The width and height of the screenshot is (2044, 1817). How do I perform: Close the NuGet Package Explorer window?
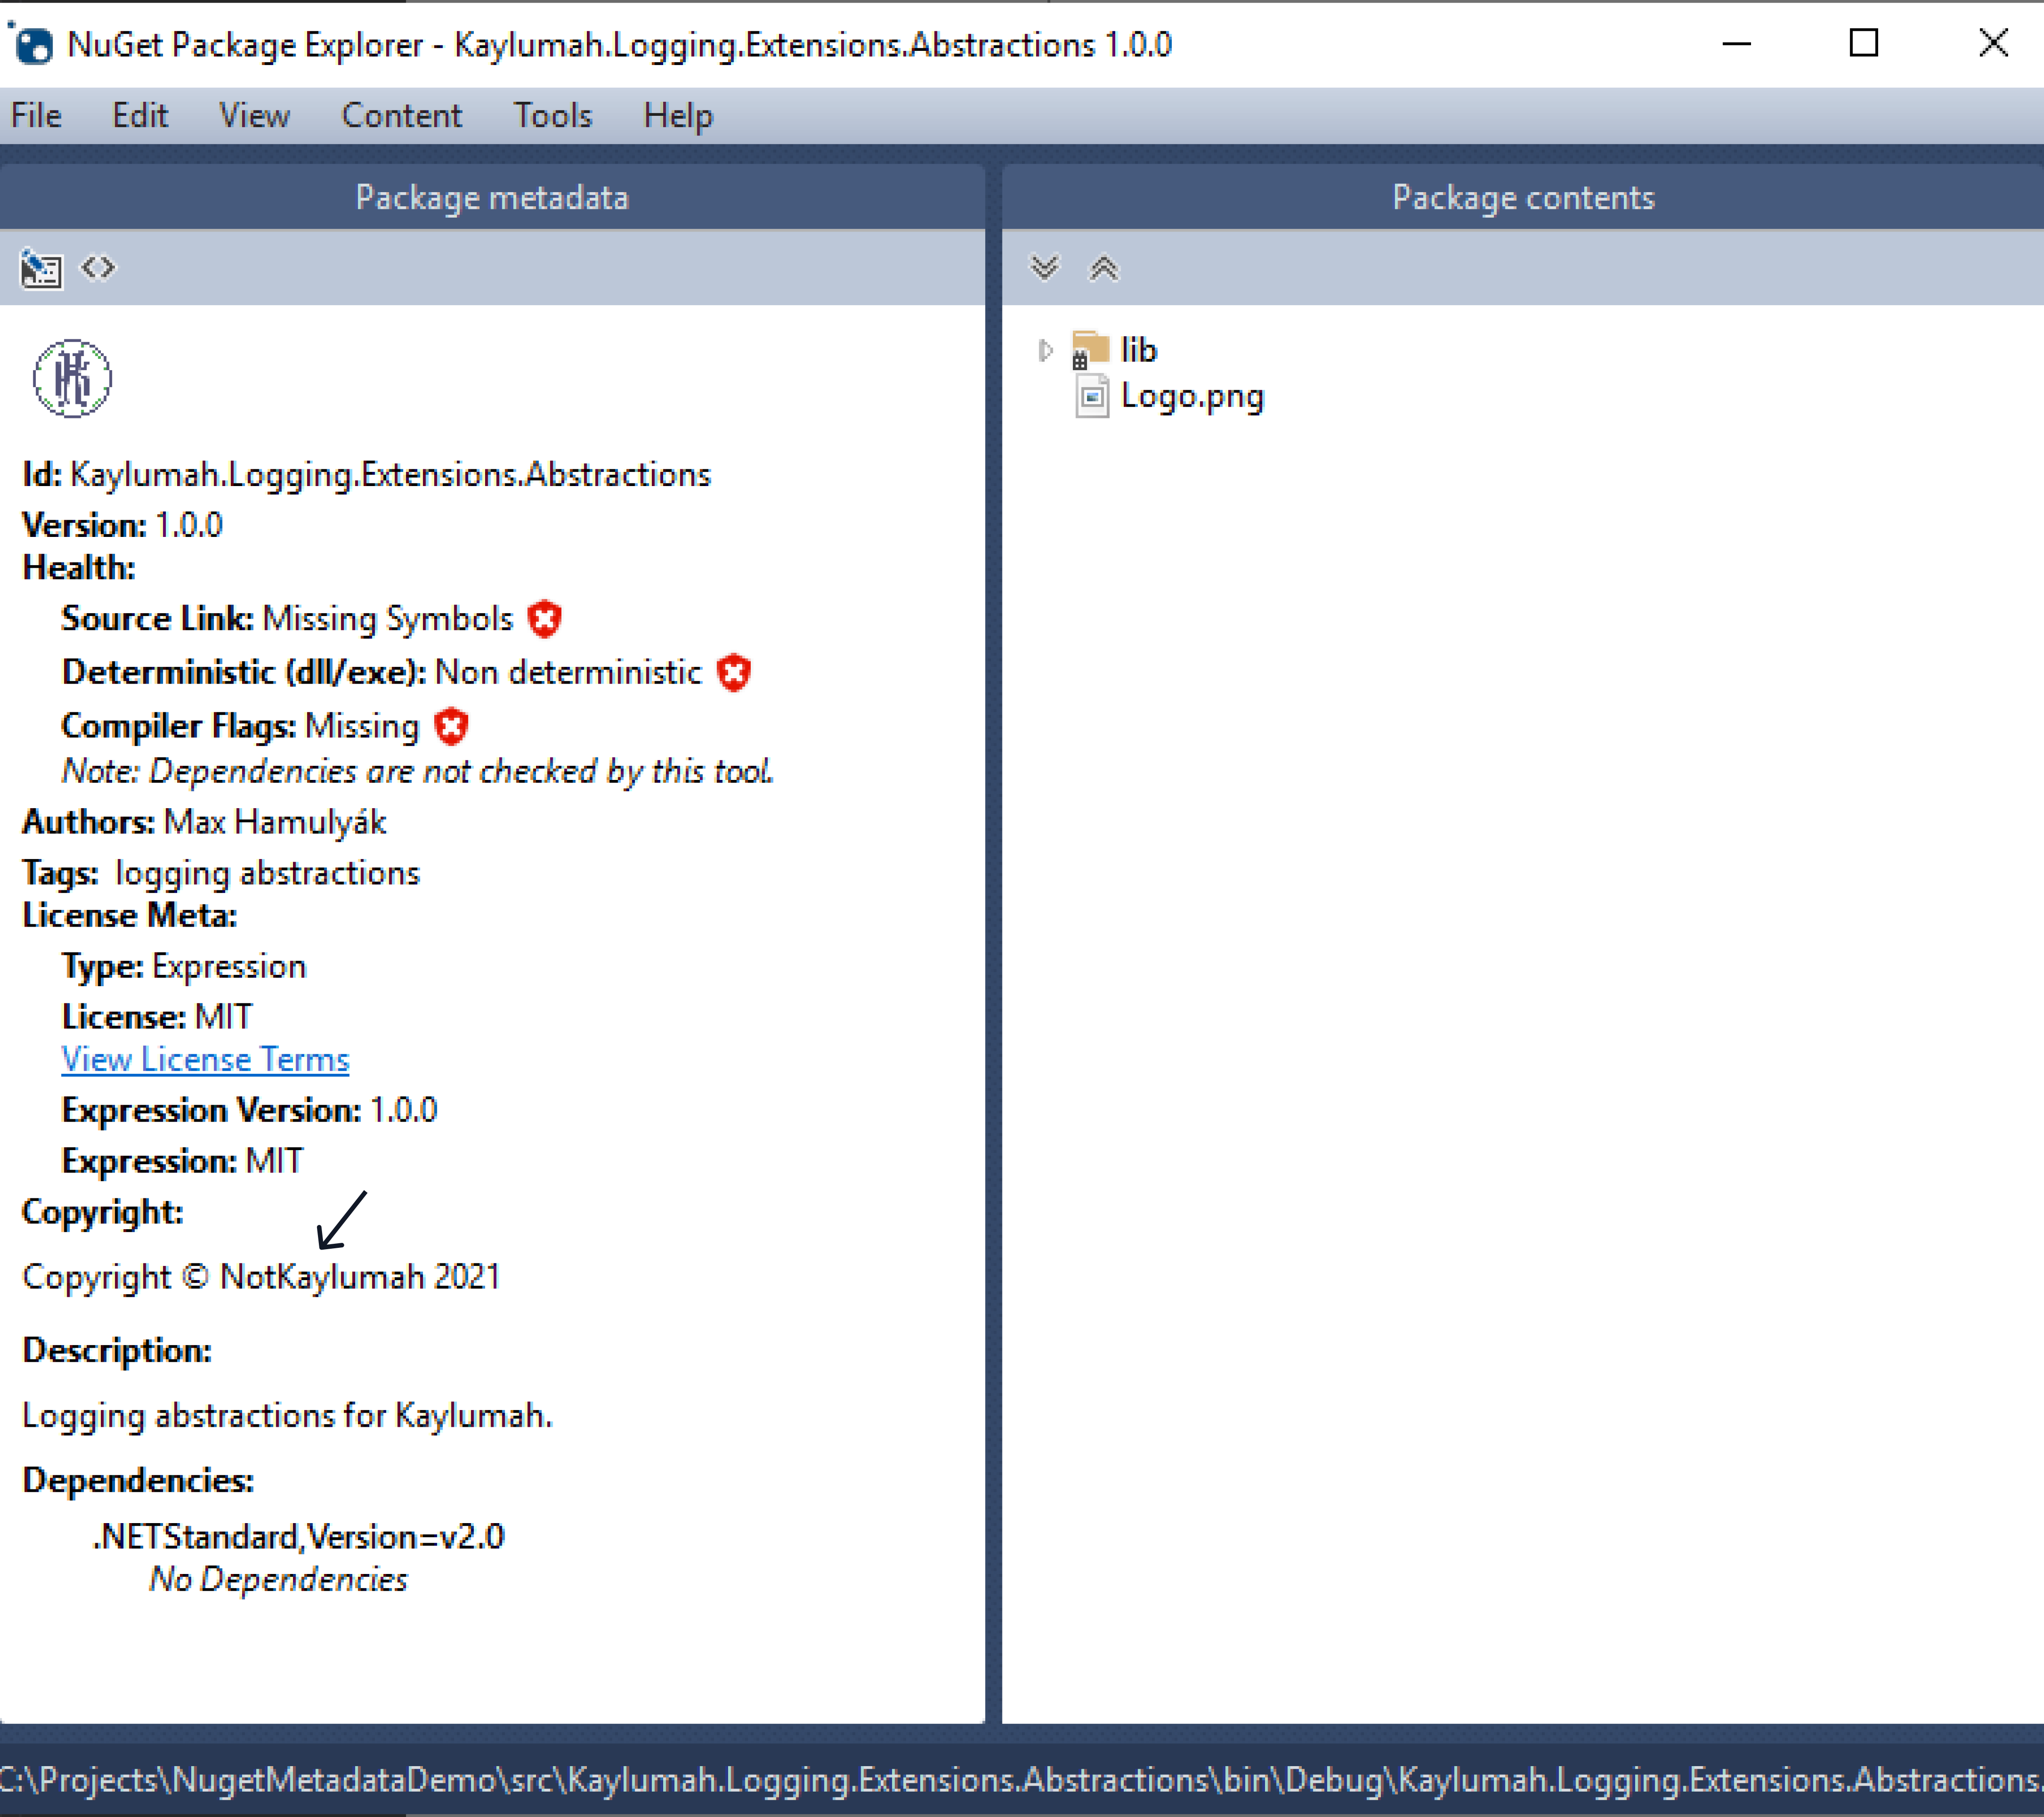[1993, 44]
